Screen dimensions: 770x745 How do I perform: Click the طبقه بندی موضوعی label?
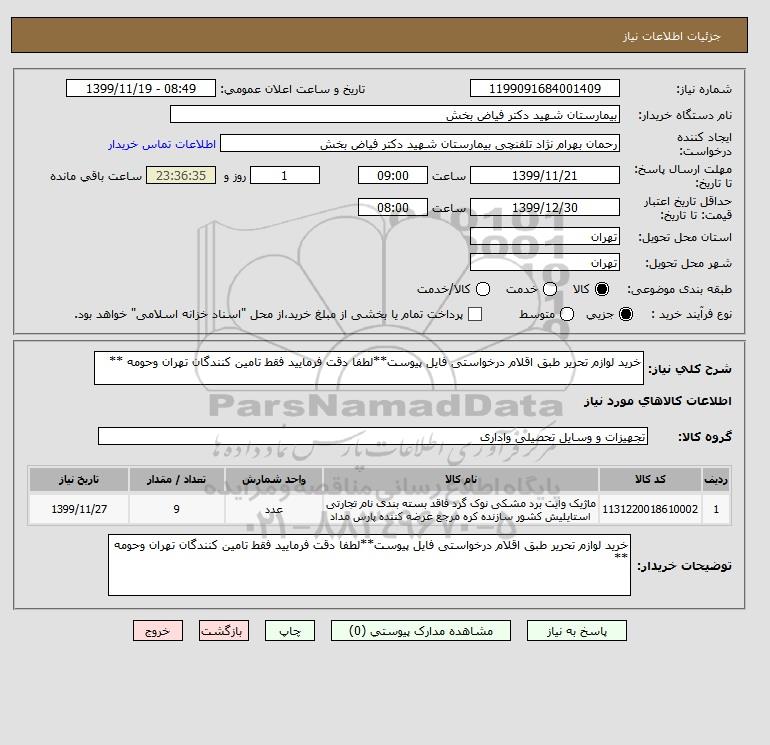click(680, 290)
